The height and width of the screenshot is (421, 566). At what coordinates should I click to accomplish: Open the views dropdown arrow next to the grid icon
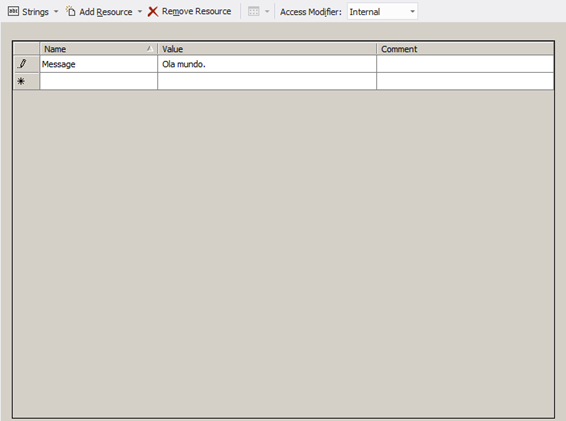267,12
